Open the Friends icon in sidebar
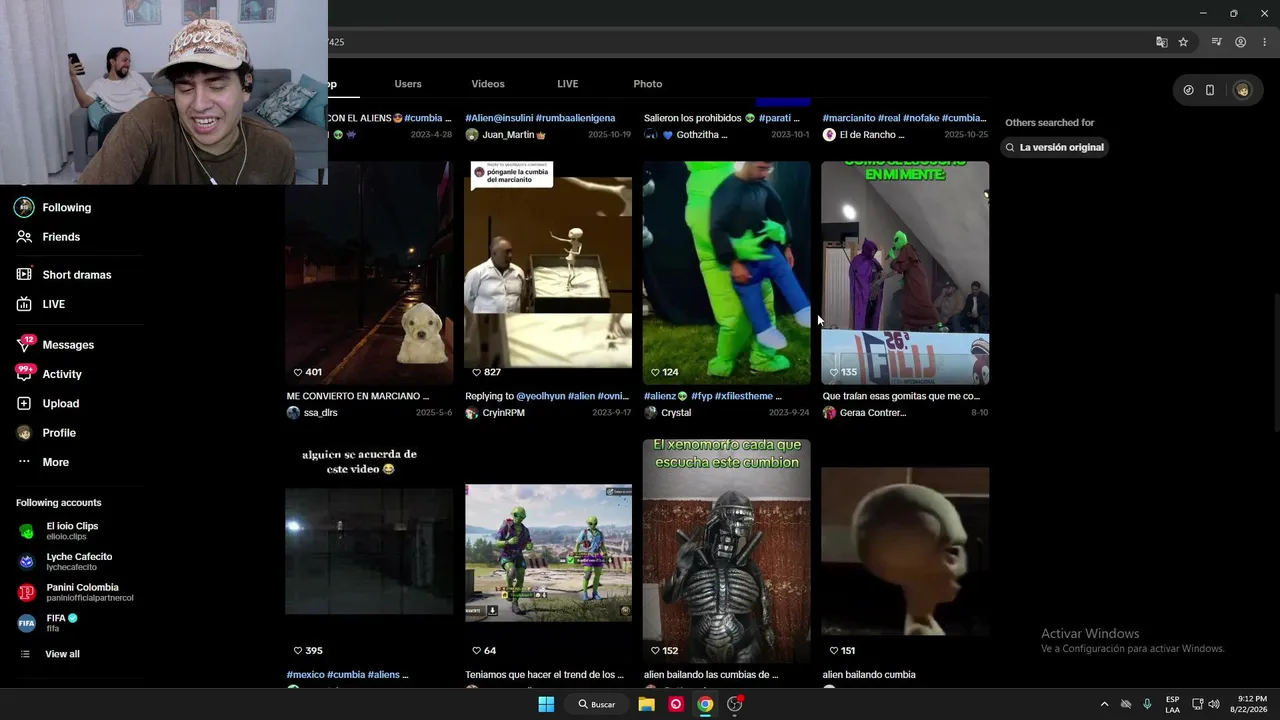The width and height of the screenshot is (1280, 720). pyautogui.click(x=24, y=237)
